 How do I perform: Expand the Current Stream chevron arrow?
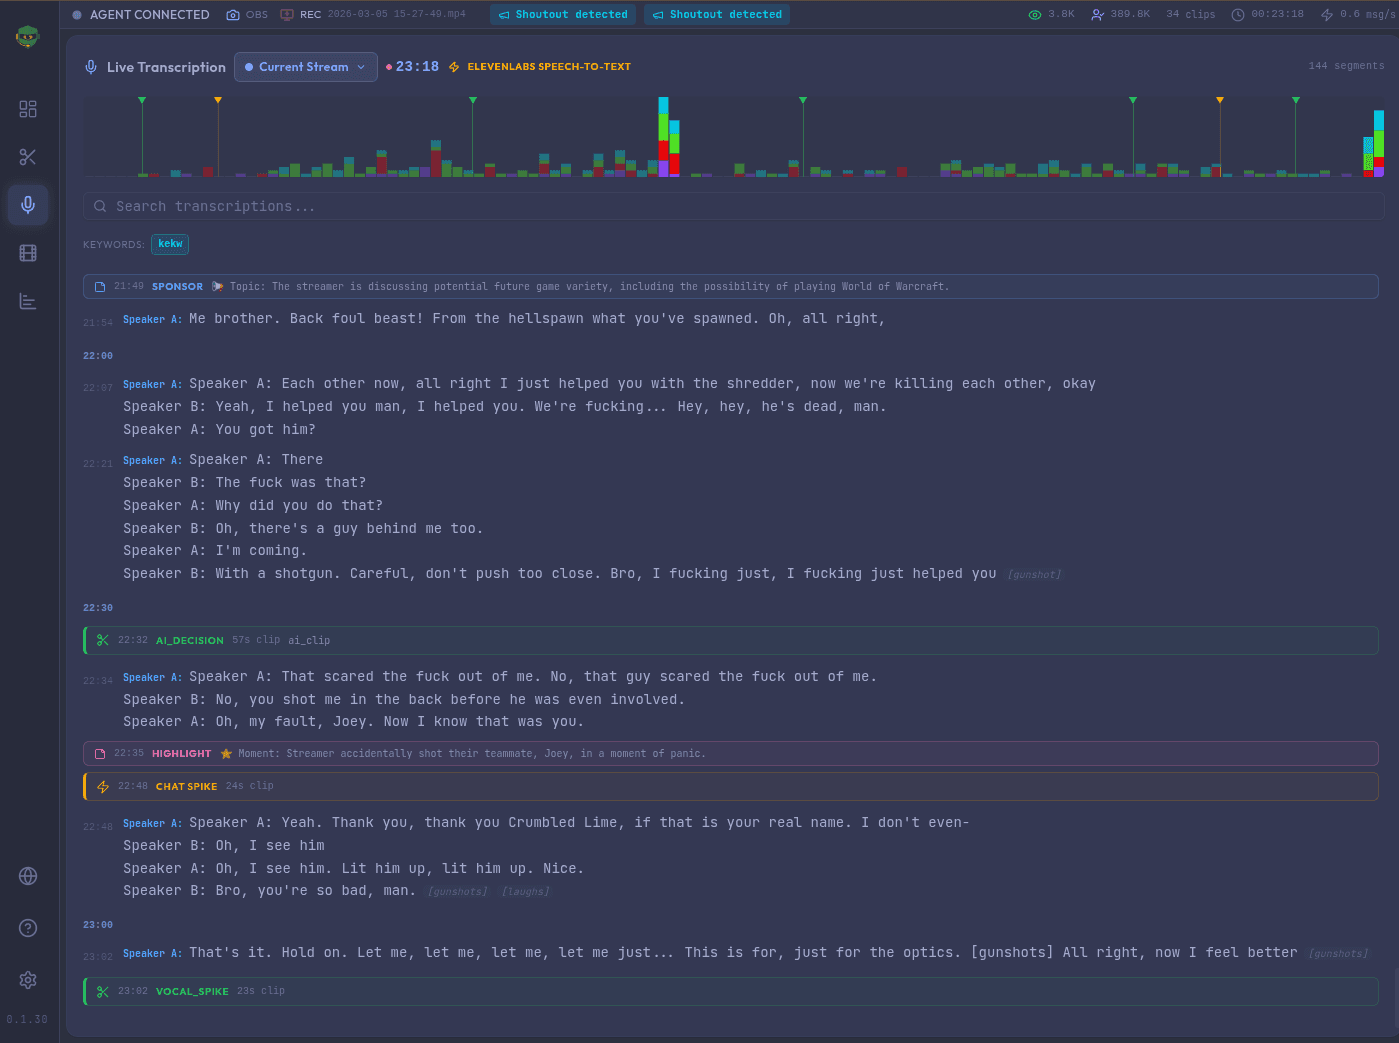[361, 67]
